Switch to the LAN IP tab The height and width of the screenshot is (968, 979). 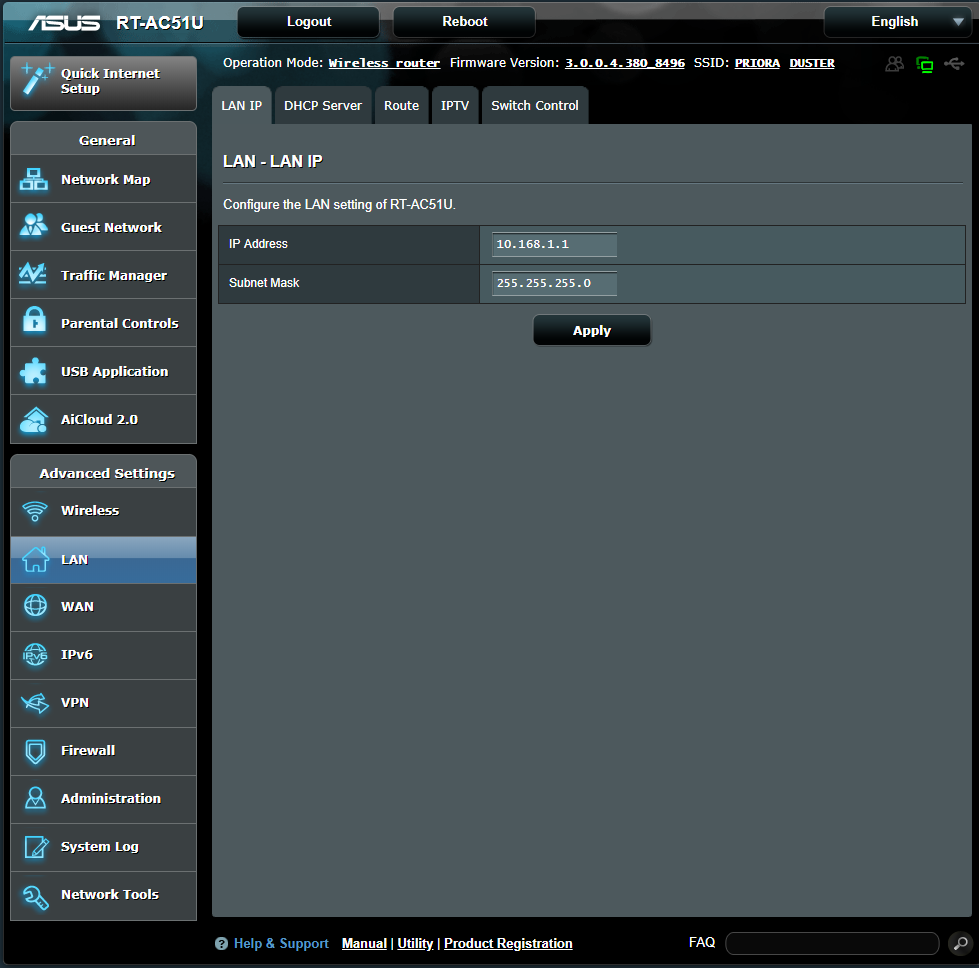click(242, 106)
